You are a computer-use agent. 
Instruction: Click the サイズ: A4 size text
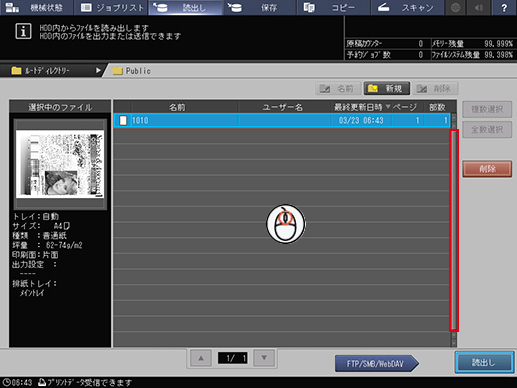41,226
